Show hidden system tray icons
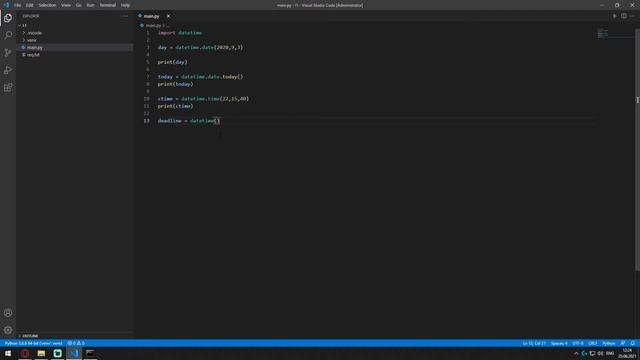The image size is (640, 360). (x=576, y=353)
